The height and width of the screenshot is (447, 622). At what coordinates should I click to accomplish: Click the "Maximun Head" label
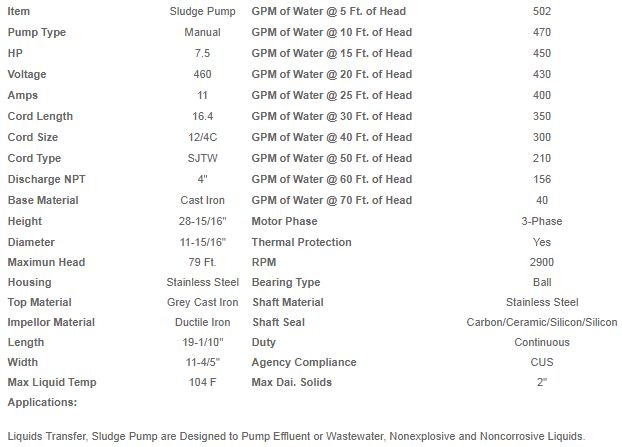point(46,262)
